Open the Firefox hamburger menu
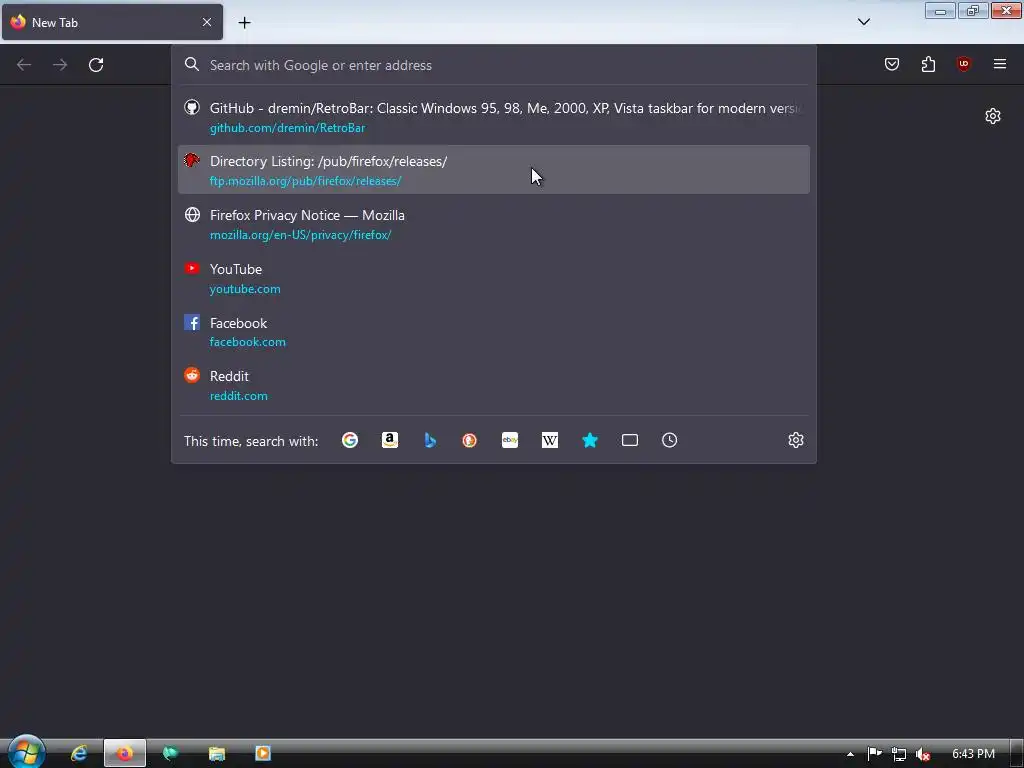The image size is (1024, 768). tap(1000, 64)
